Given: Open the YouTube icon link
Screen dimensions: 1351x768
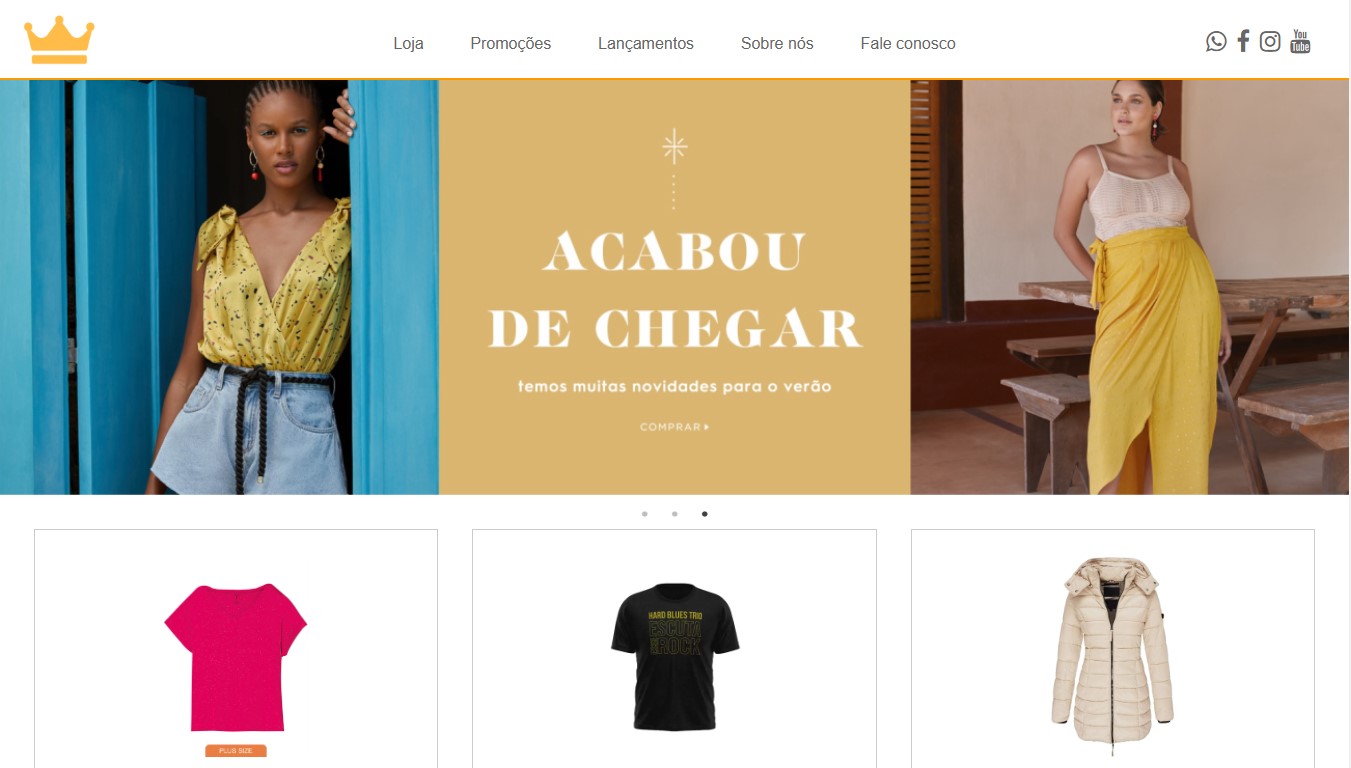Looking at the screenshot, I should coord(1300,41).
